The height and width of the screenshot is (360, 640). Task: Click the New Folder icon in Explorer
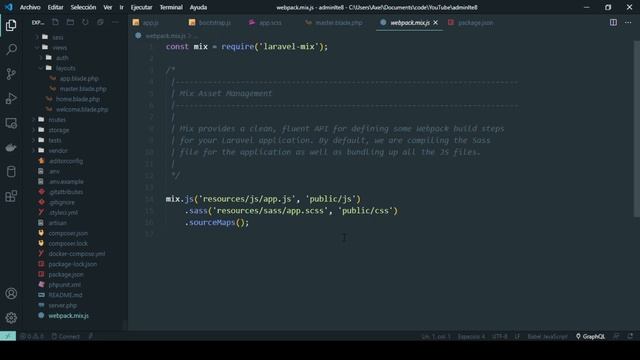[70, 22]
